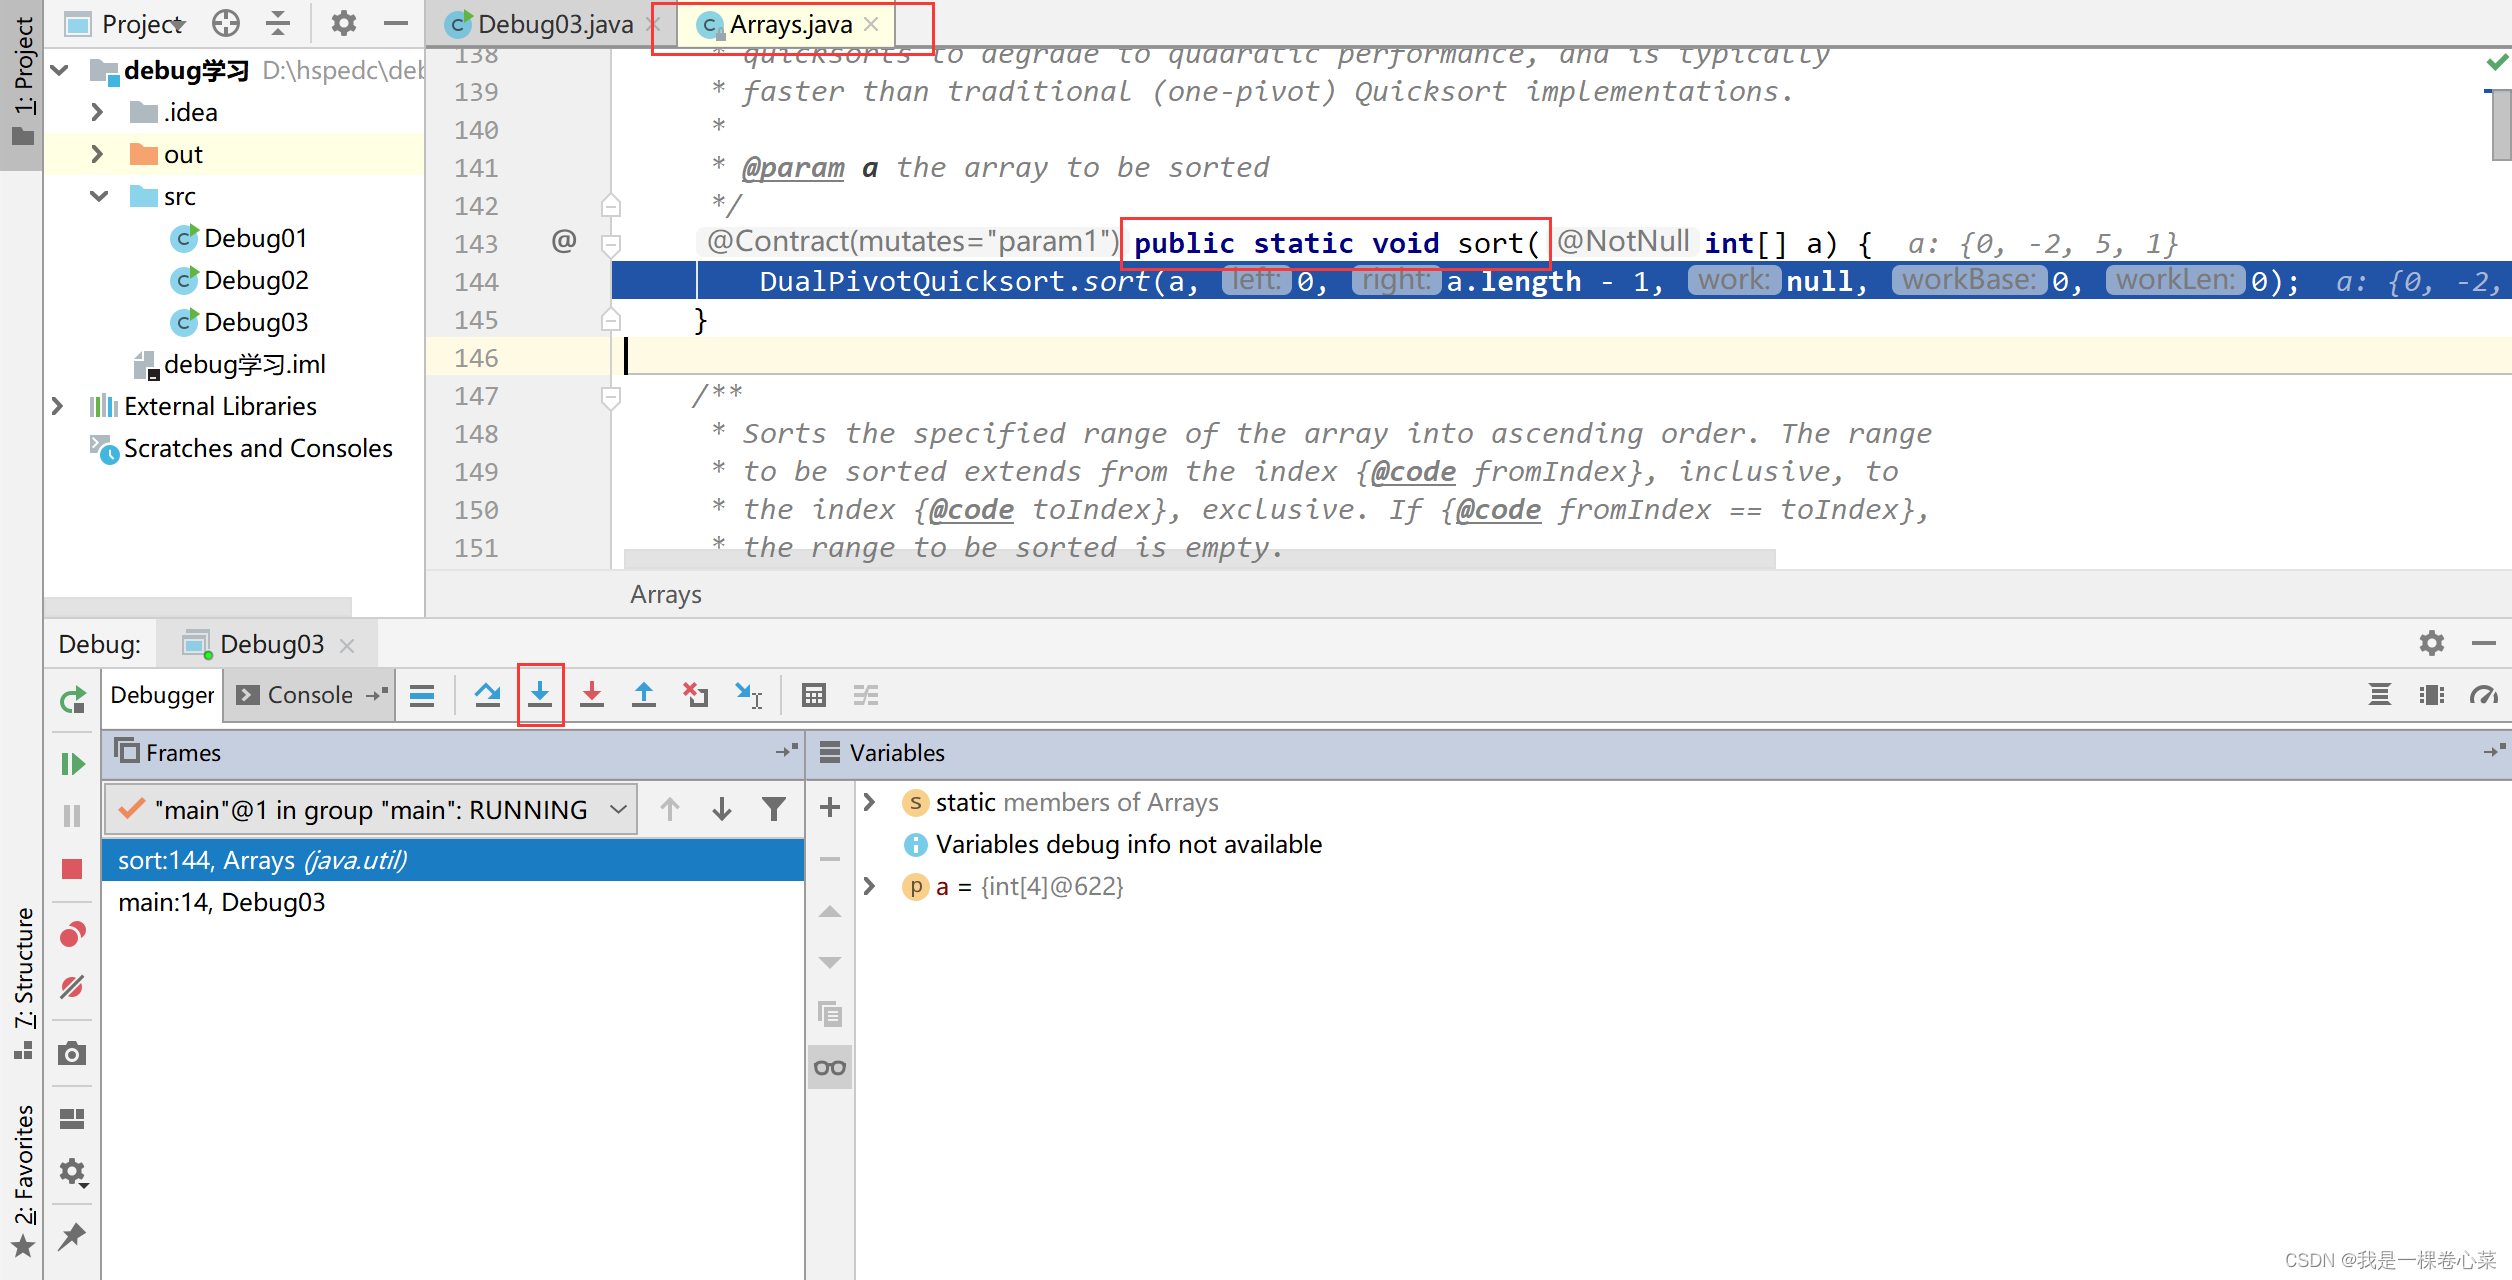The width and height of the screenshot is (2512, 1280).
Task: Select the main:14, Debug03 stack frame
Action: point(222,902)
